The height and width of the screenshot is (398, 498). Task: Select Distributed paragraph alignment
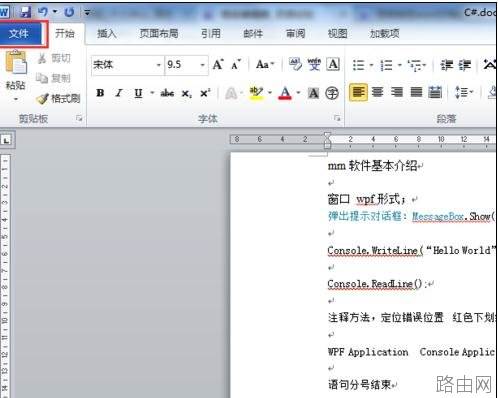435,92
